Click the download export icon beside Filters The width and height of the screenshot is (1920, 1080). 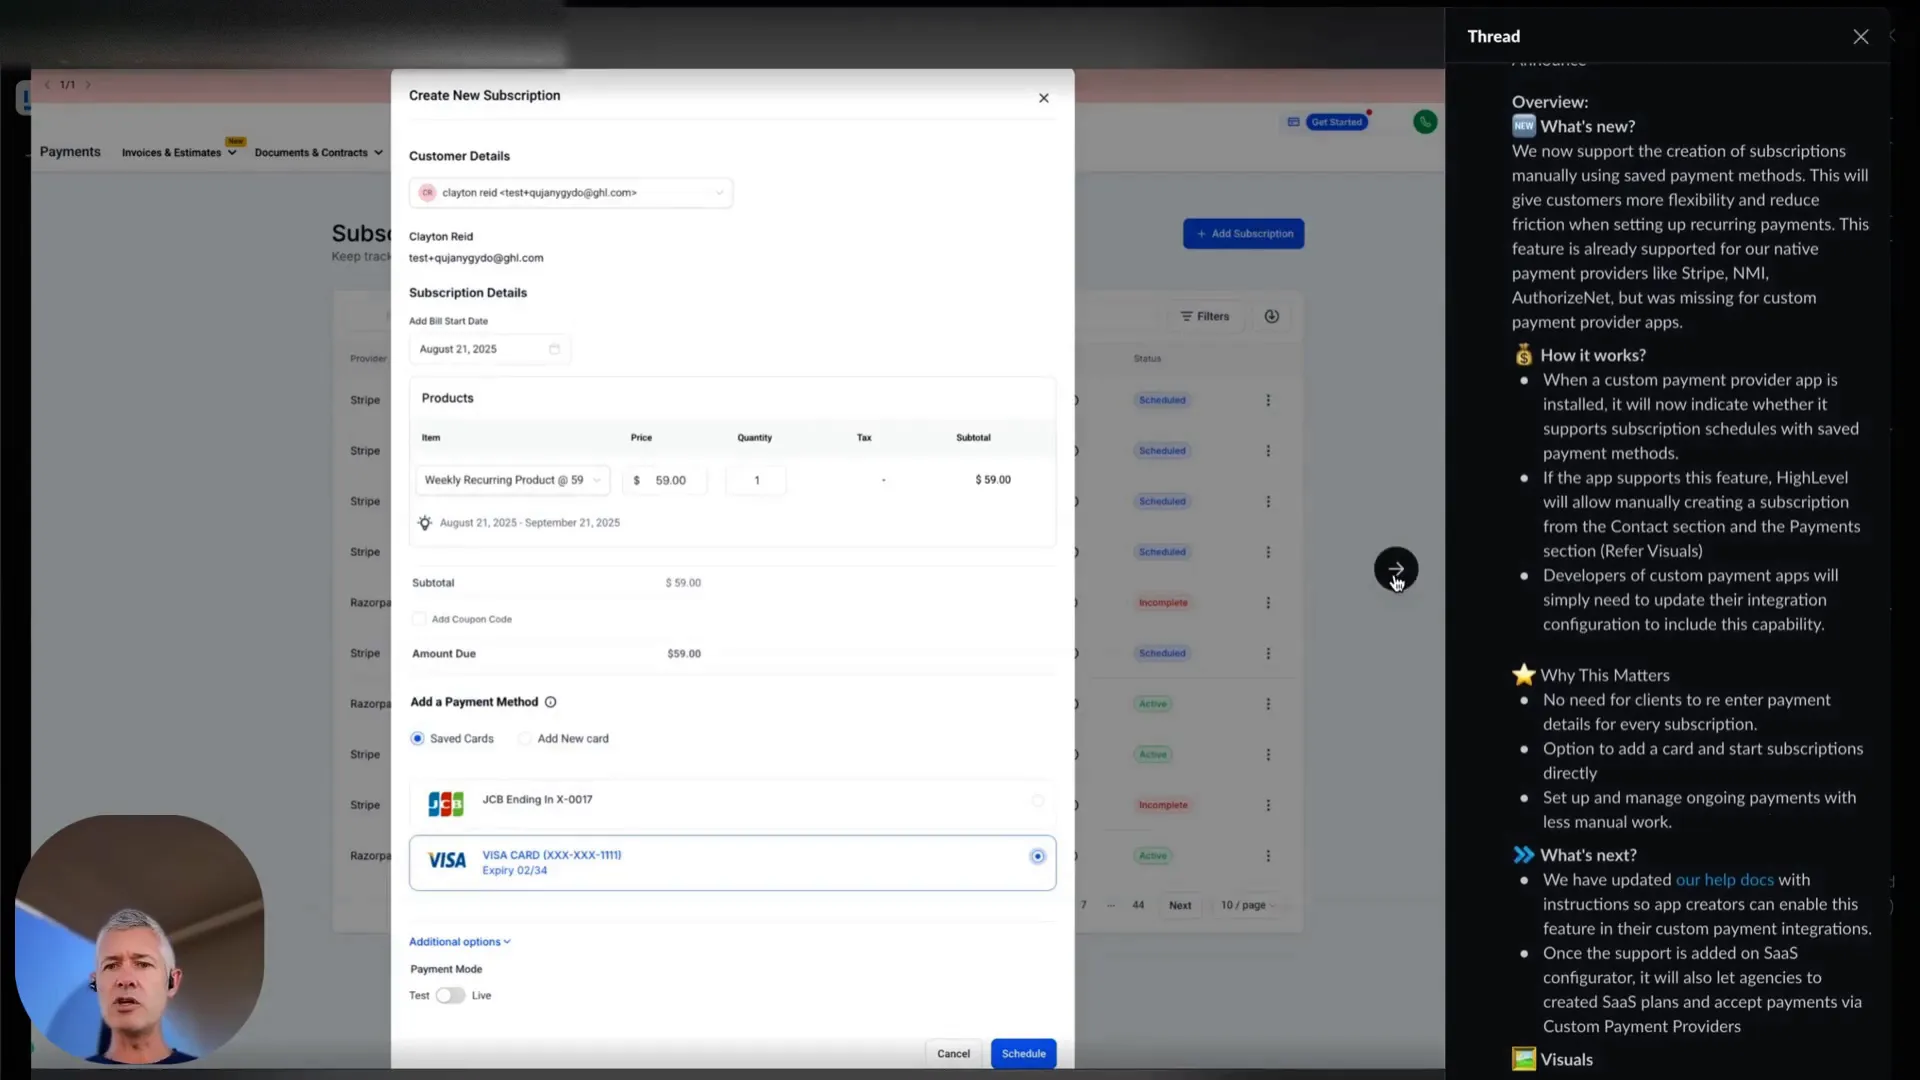(1271, 316)
